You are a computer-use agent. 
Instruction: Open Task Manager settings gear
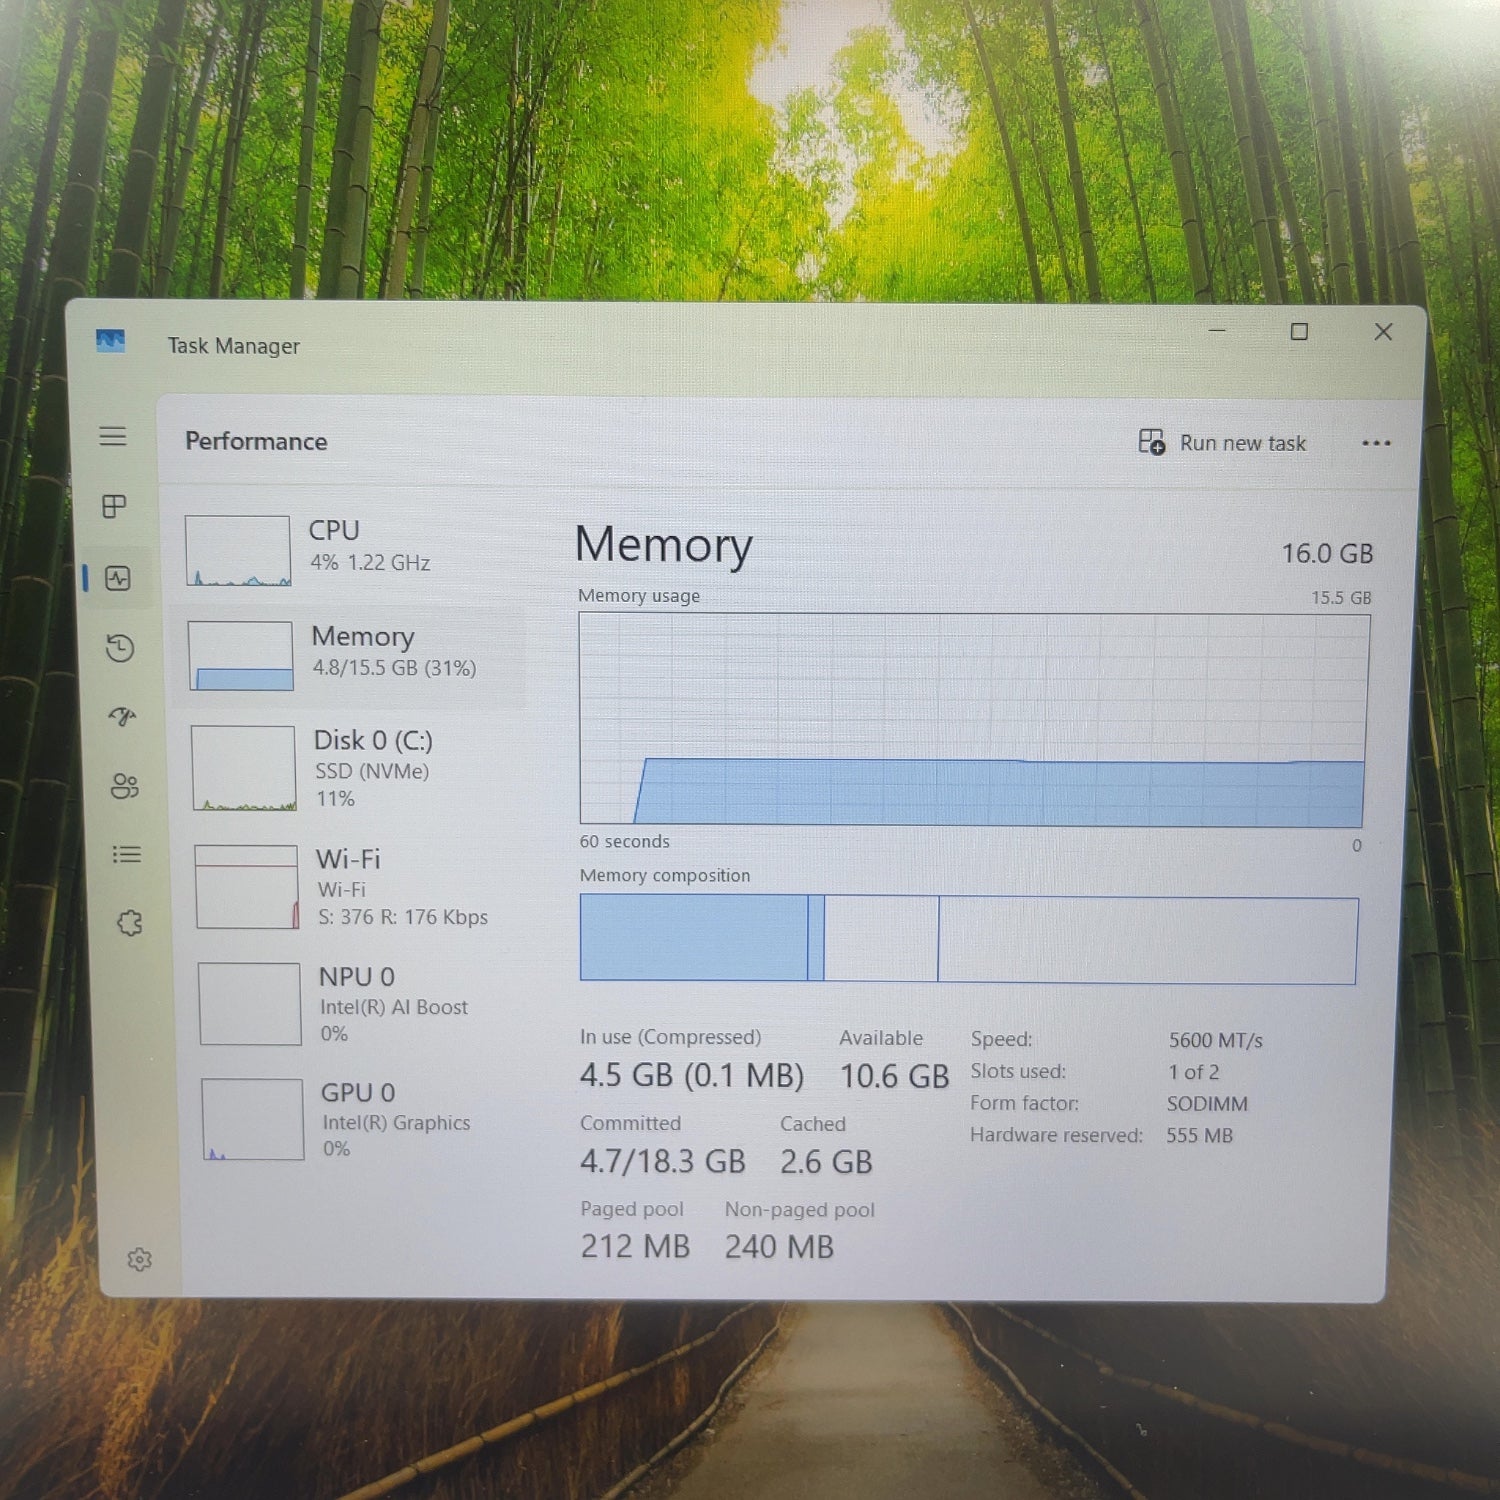tap(139, 1259)
